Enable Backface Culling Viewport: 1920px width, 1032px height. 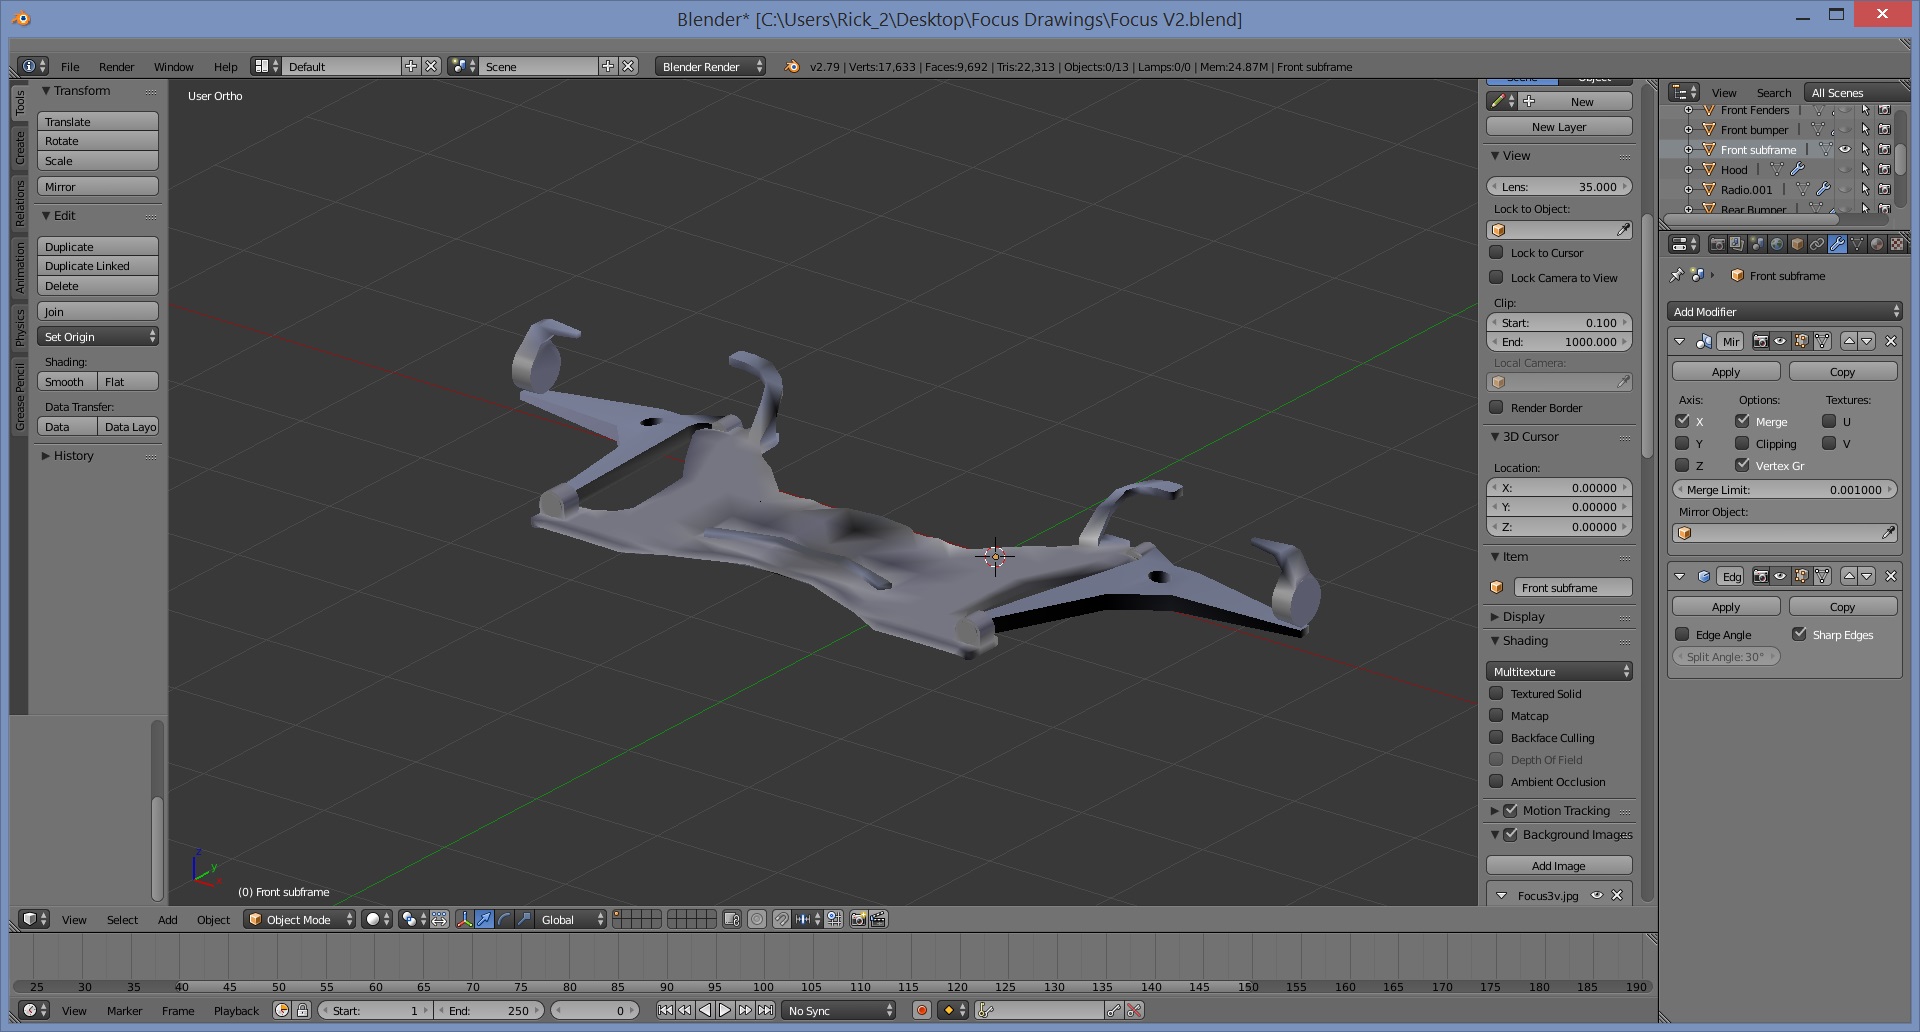1496,737
